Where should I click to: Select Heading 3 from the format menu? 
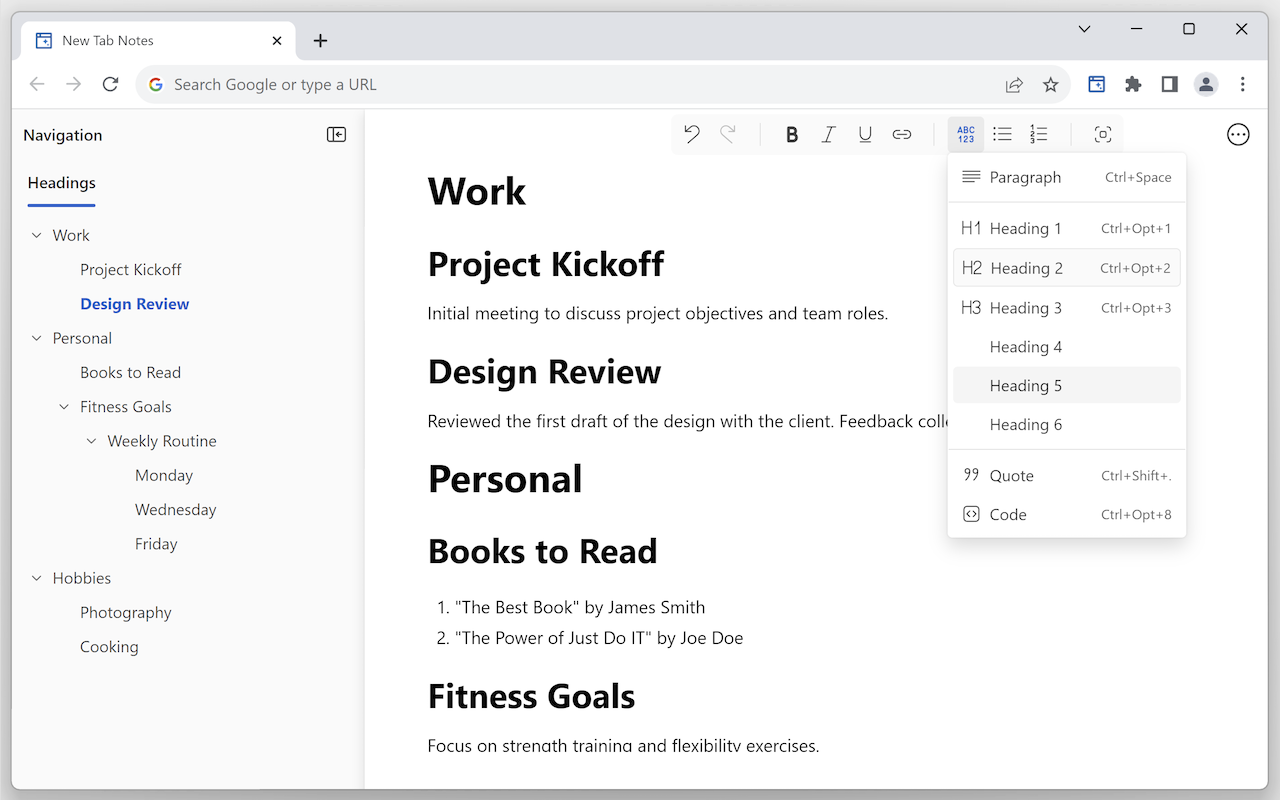click(x=1026, y=307)
